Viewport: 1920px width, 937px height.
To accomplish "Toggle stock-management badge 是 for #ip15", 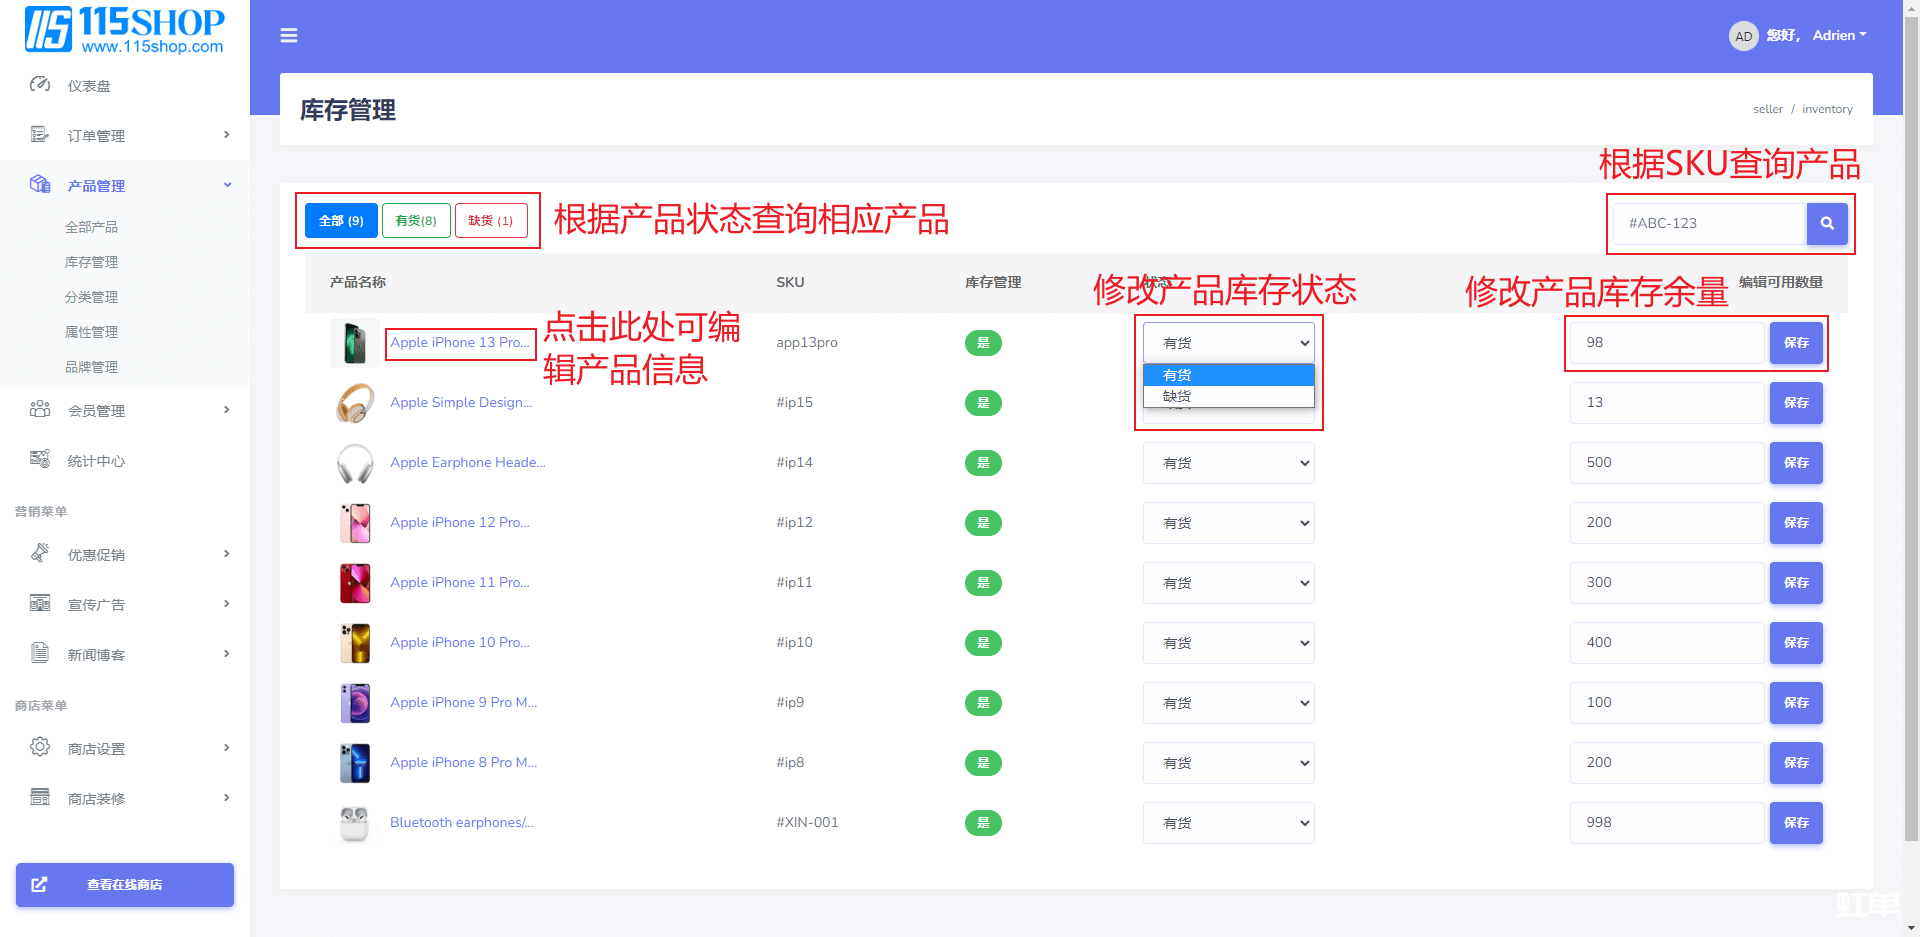I will (983, 403).
